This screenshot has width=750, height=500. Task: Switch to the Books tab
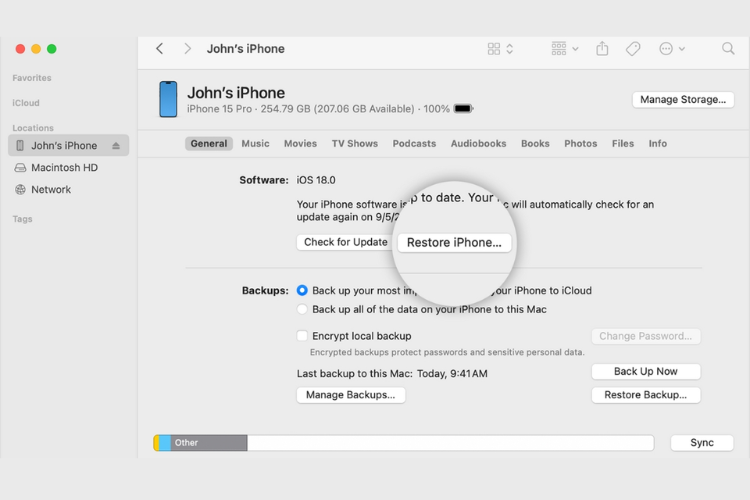pyautogui.click(x=535, y=144)
